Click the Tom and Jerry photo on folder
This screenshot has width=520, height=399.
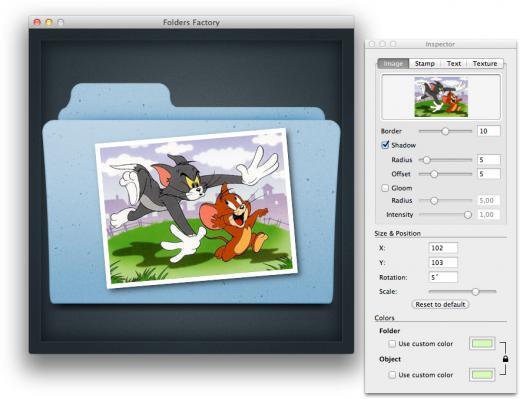197,208
